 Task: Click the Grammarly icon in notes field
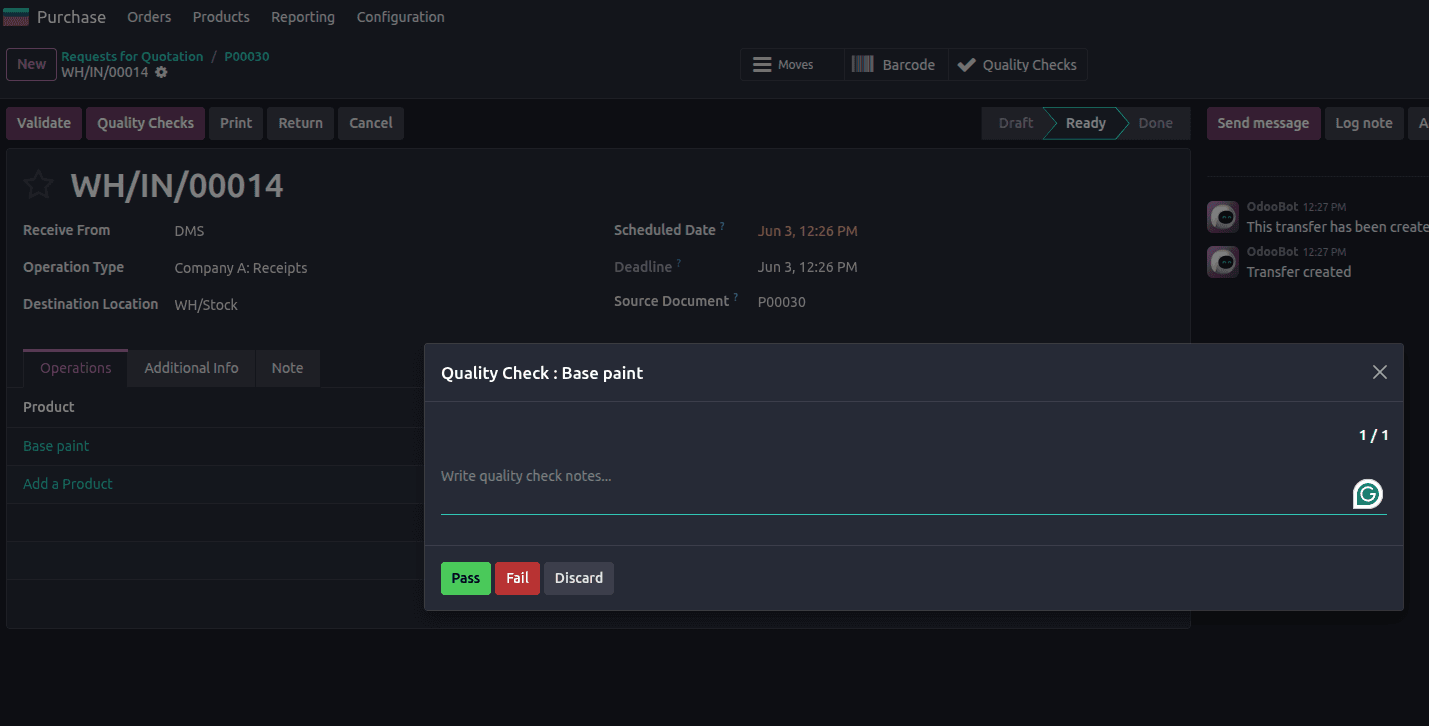(1368, 494)
